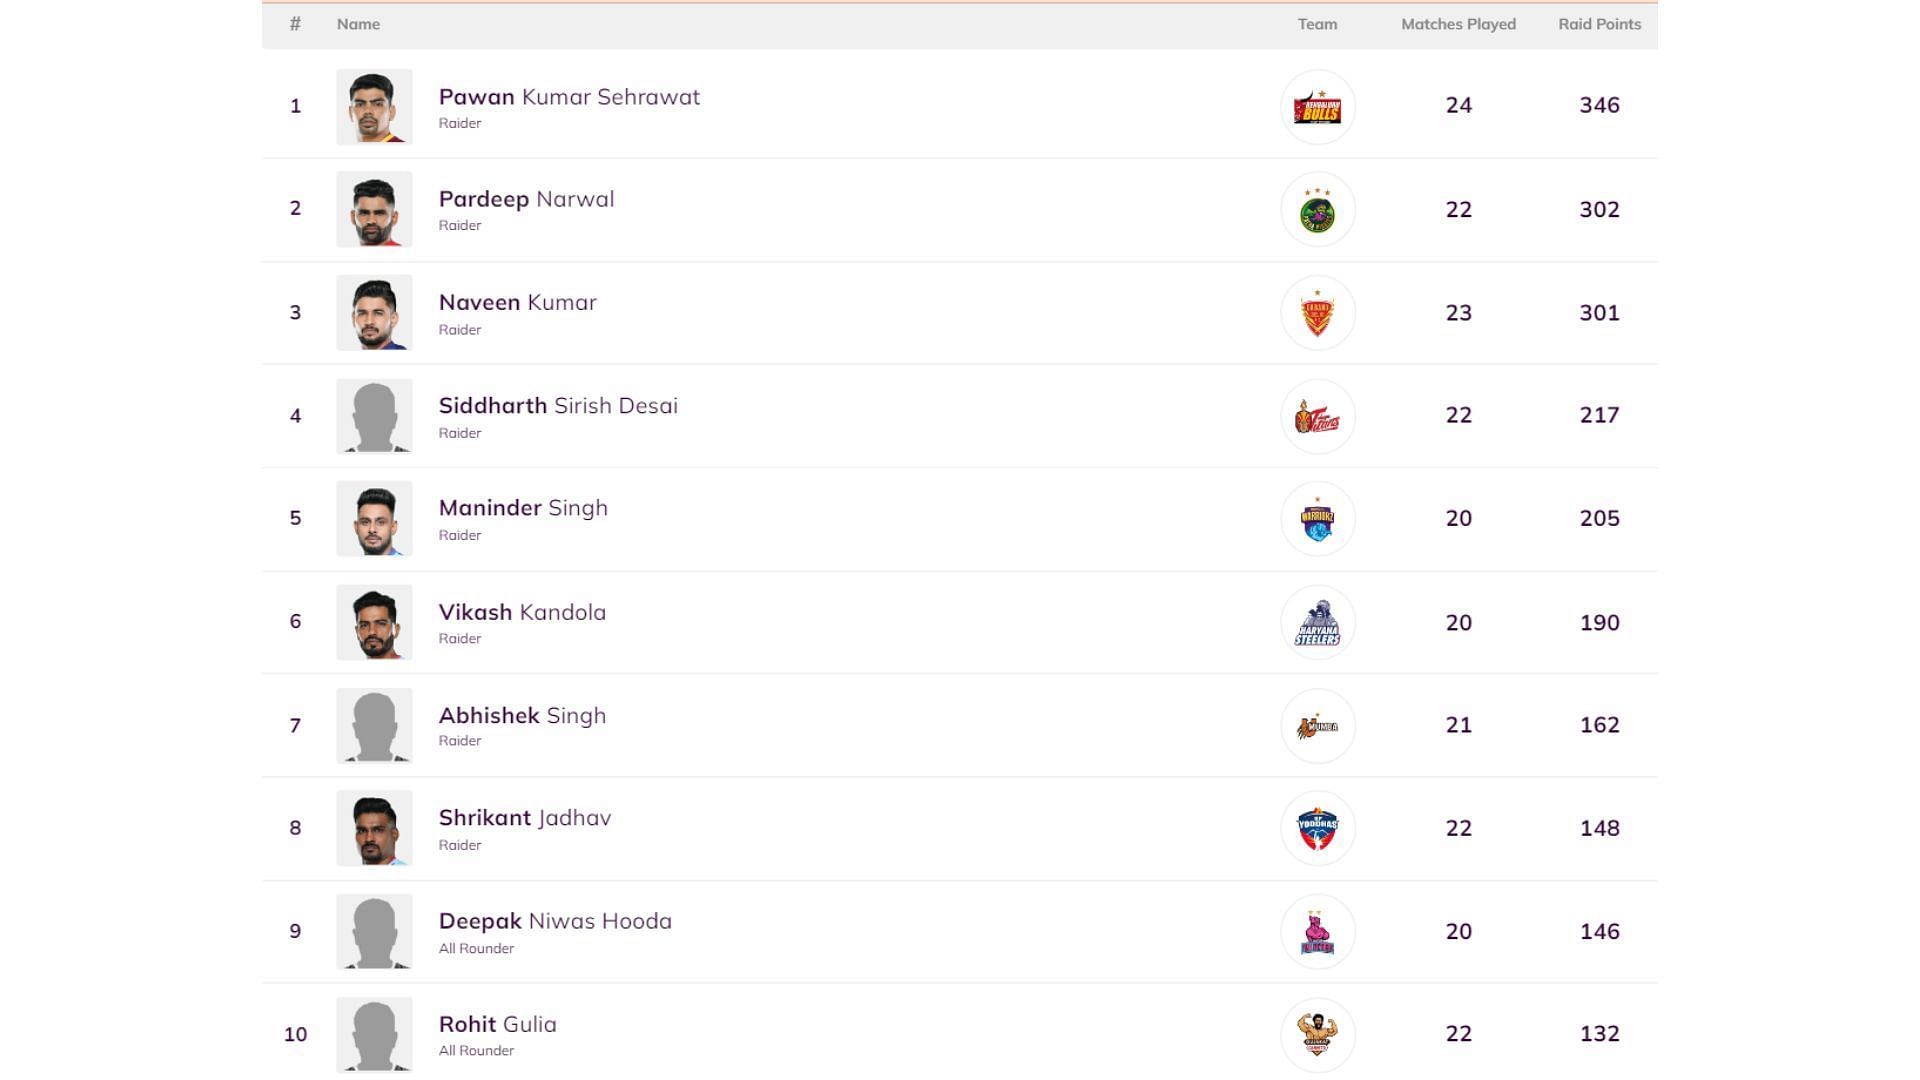This screenshot has width=1920, height=1080.
Task: Click Shrikant Jadhav's player photo
Action: [x=374, y=828]
